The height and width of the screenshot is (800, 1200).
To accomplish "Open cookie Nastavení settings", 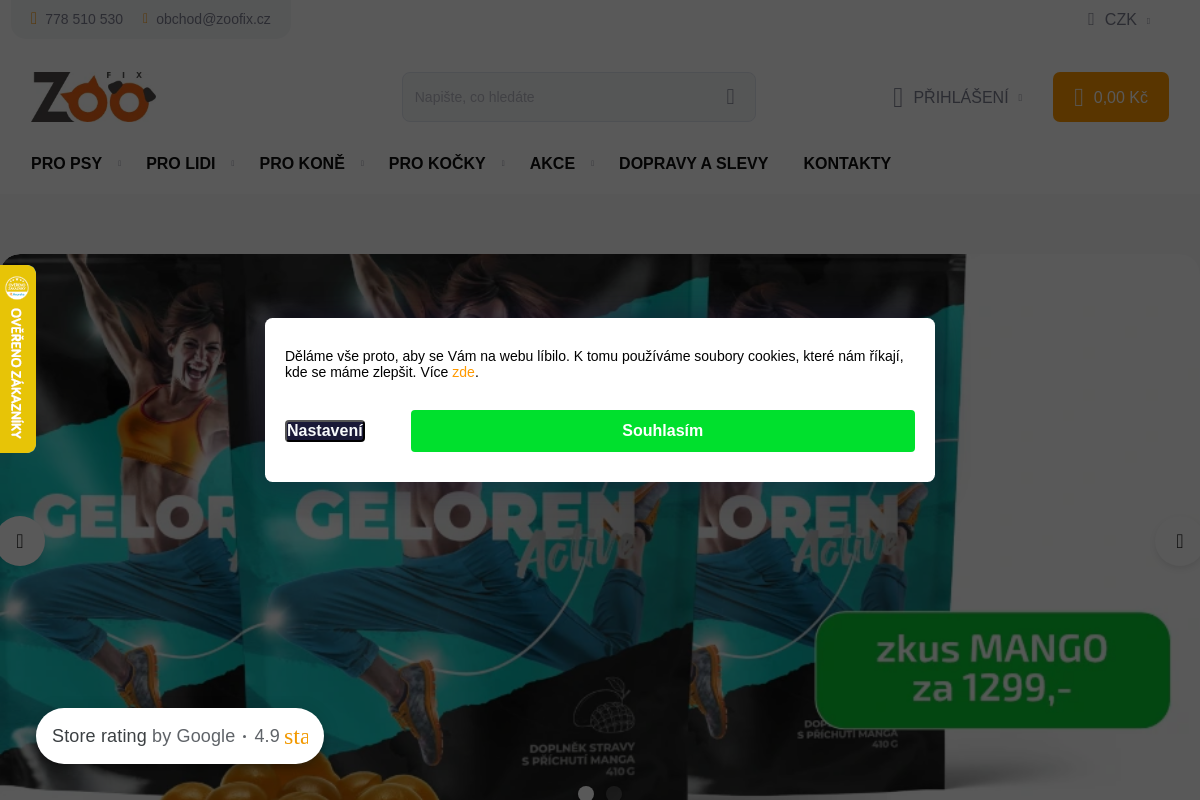I will [x=325, y=431].
